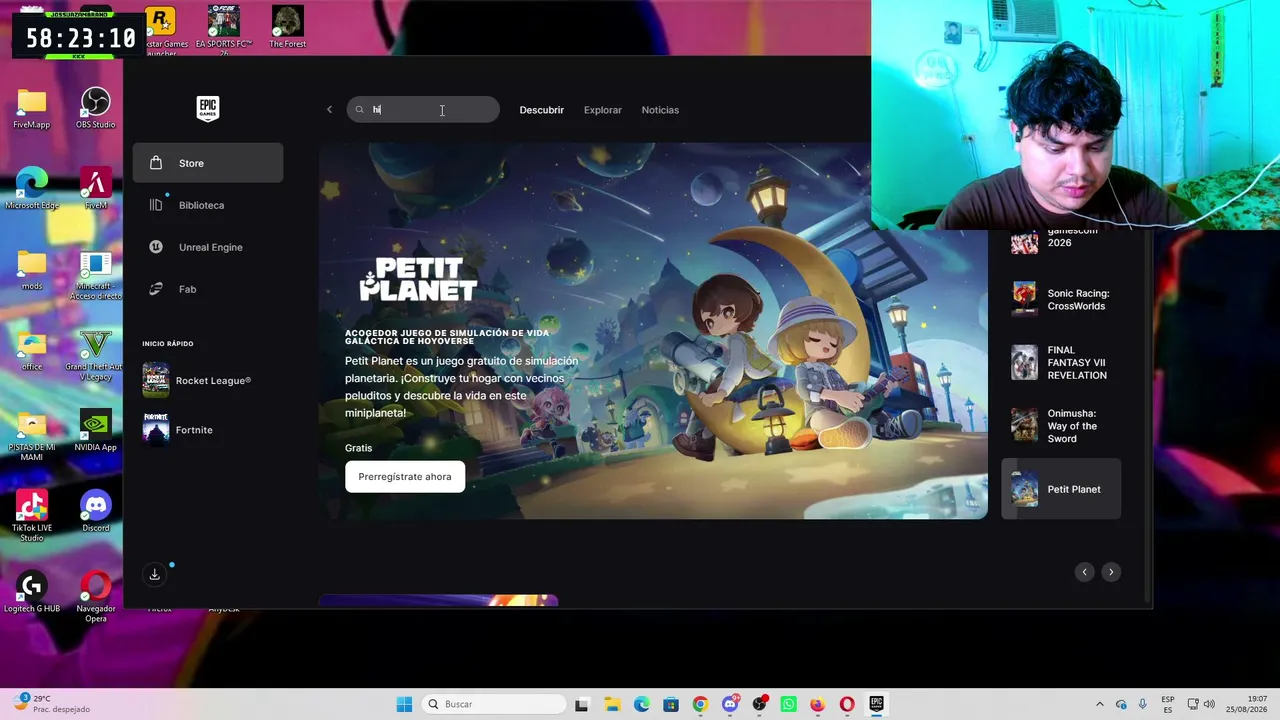The height and width of the screenshot is (720, 1280).
Task: Click the taskbar Buscar search box
Action: tap(494, 704)
